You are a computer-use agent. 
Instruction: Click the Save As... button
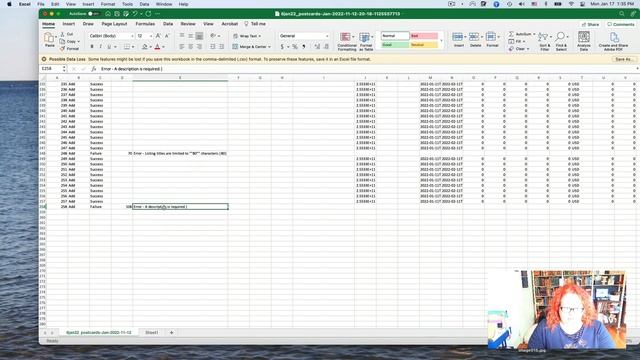point(624,59)
